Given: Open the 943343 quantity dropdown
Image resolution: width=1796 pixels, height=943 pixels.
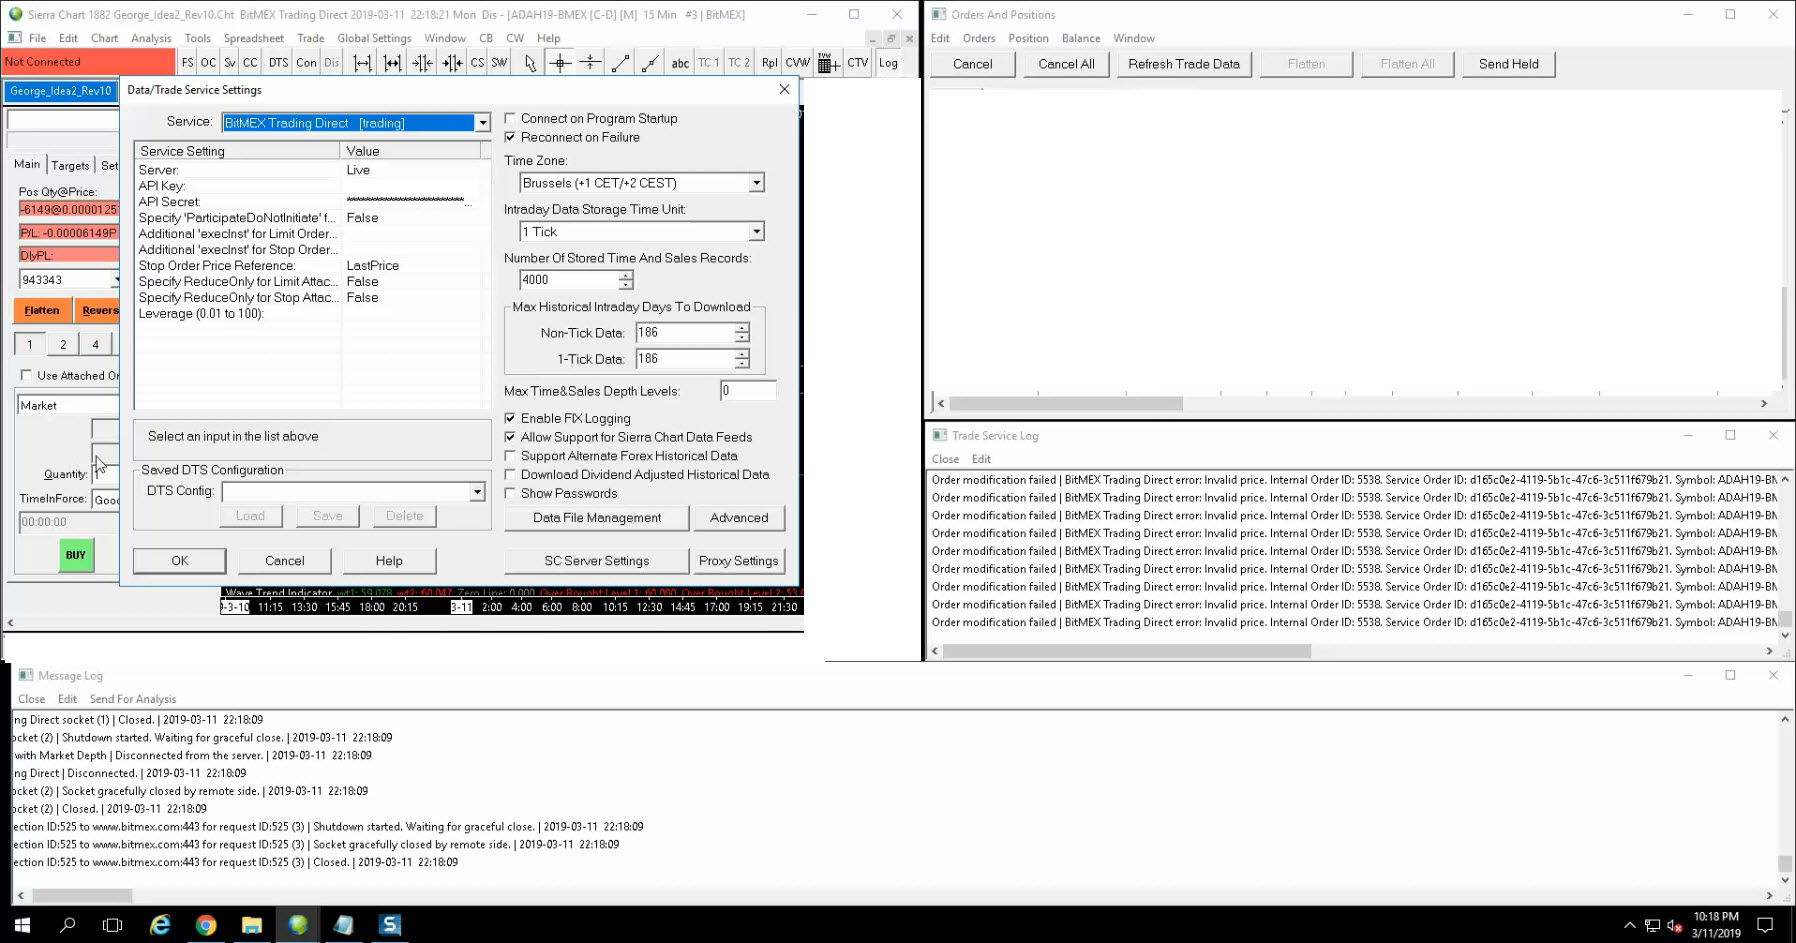Looking at the screenshot, I should click(116, 280).
